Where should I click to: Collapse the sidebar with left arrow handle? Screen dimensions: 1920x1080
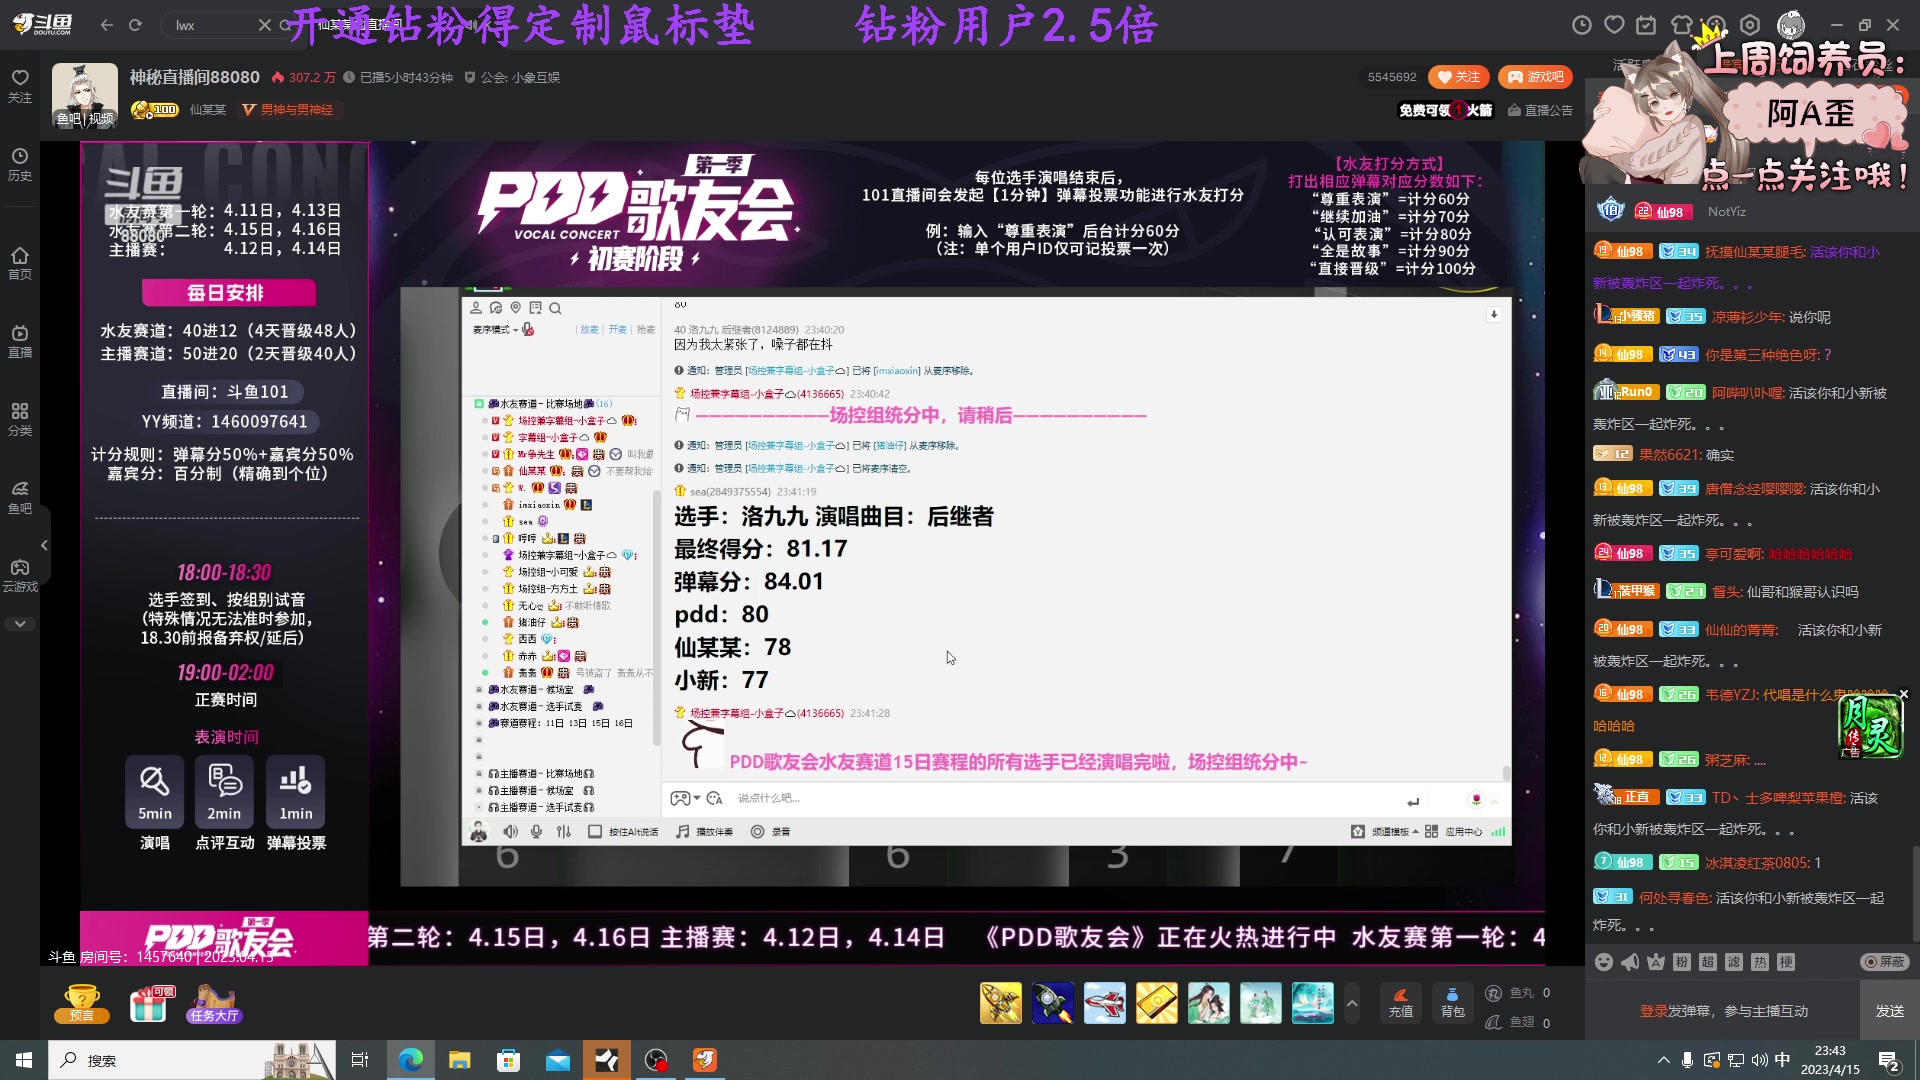[44, 545]
